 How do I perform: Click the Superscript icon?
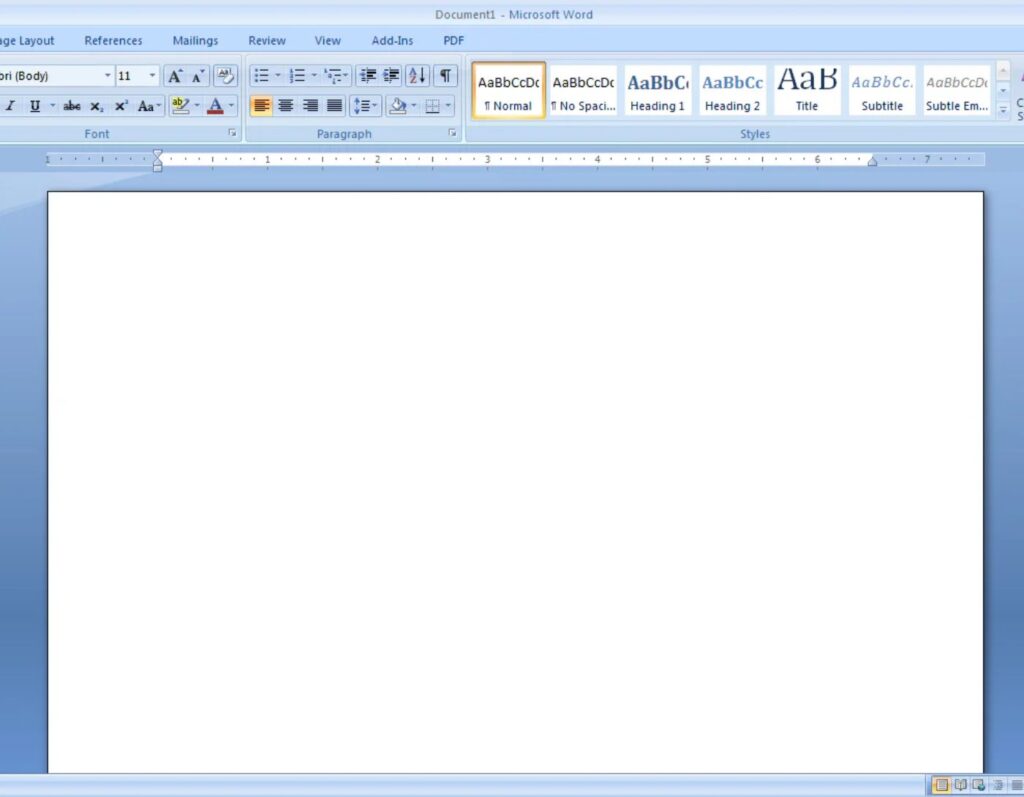(x=121, y=106)
